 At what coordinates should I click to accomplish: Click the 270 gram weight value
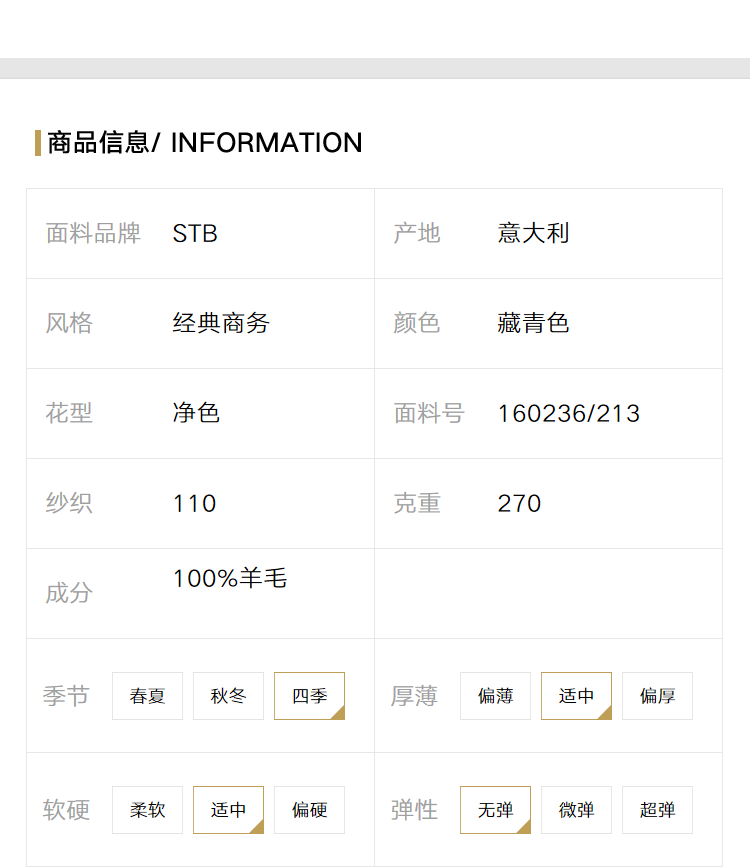[519, 503]
